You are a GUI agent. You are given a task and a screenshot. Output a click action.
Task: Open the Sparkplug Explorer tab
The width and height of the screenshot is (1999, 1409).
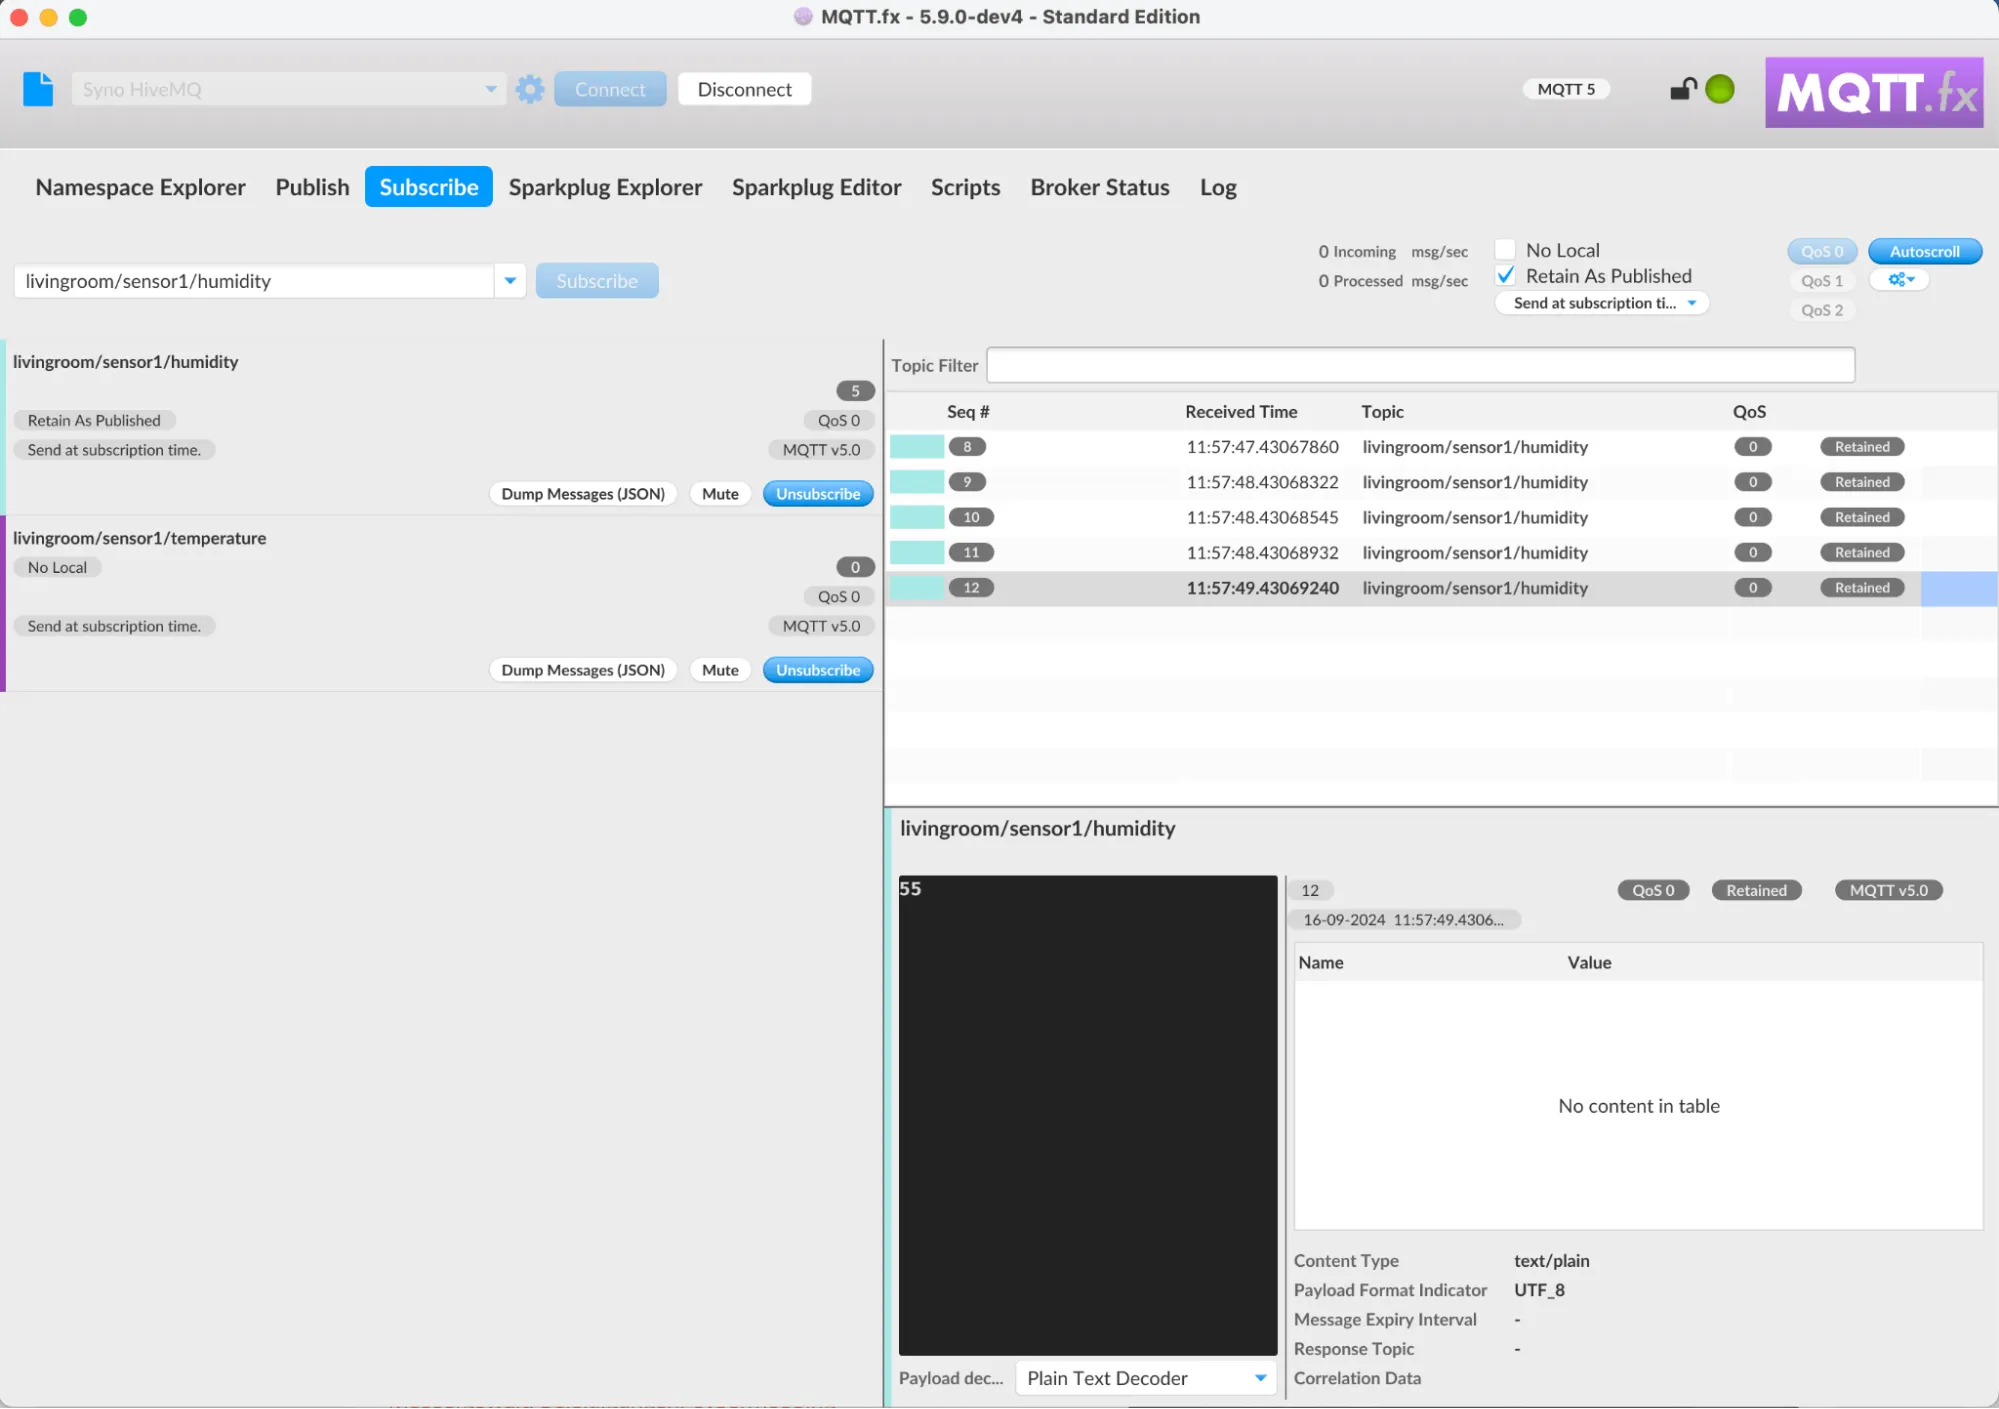(605, 187)
